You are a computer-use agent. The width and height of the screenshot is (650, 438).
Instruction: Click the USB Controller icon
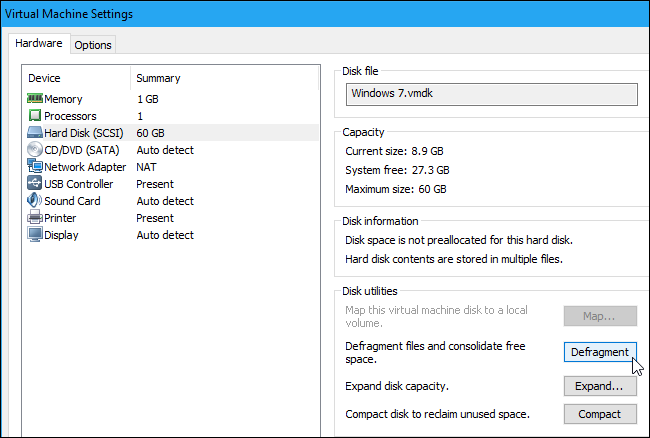(x=35, y=184)
